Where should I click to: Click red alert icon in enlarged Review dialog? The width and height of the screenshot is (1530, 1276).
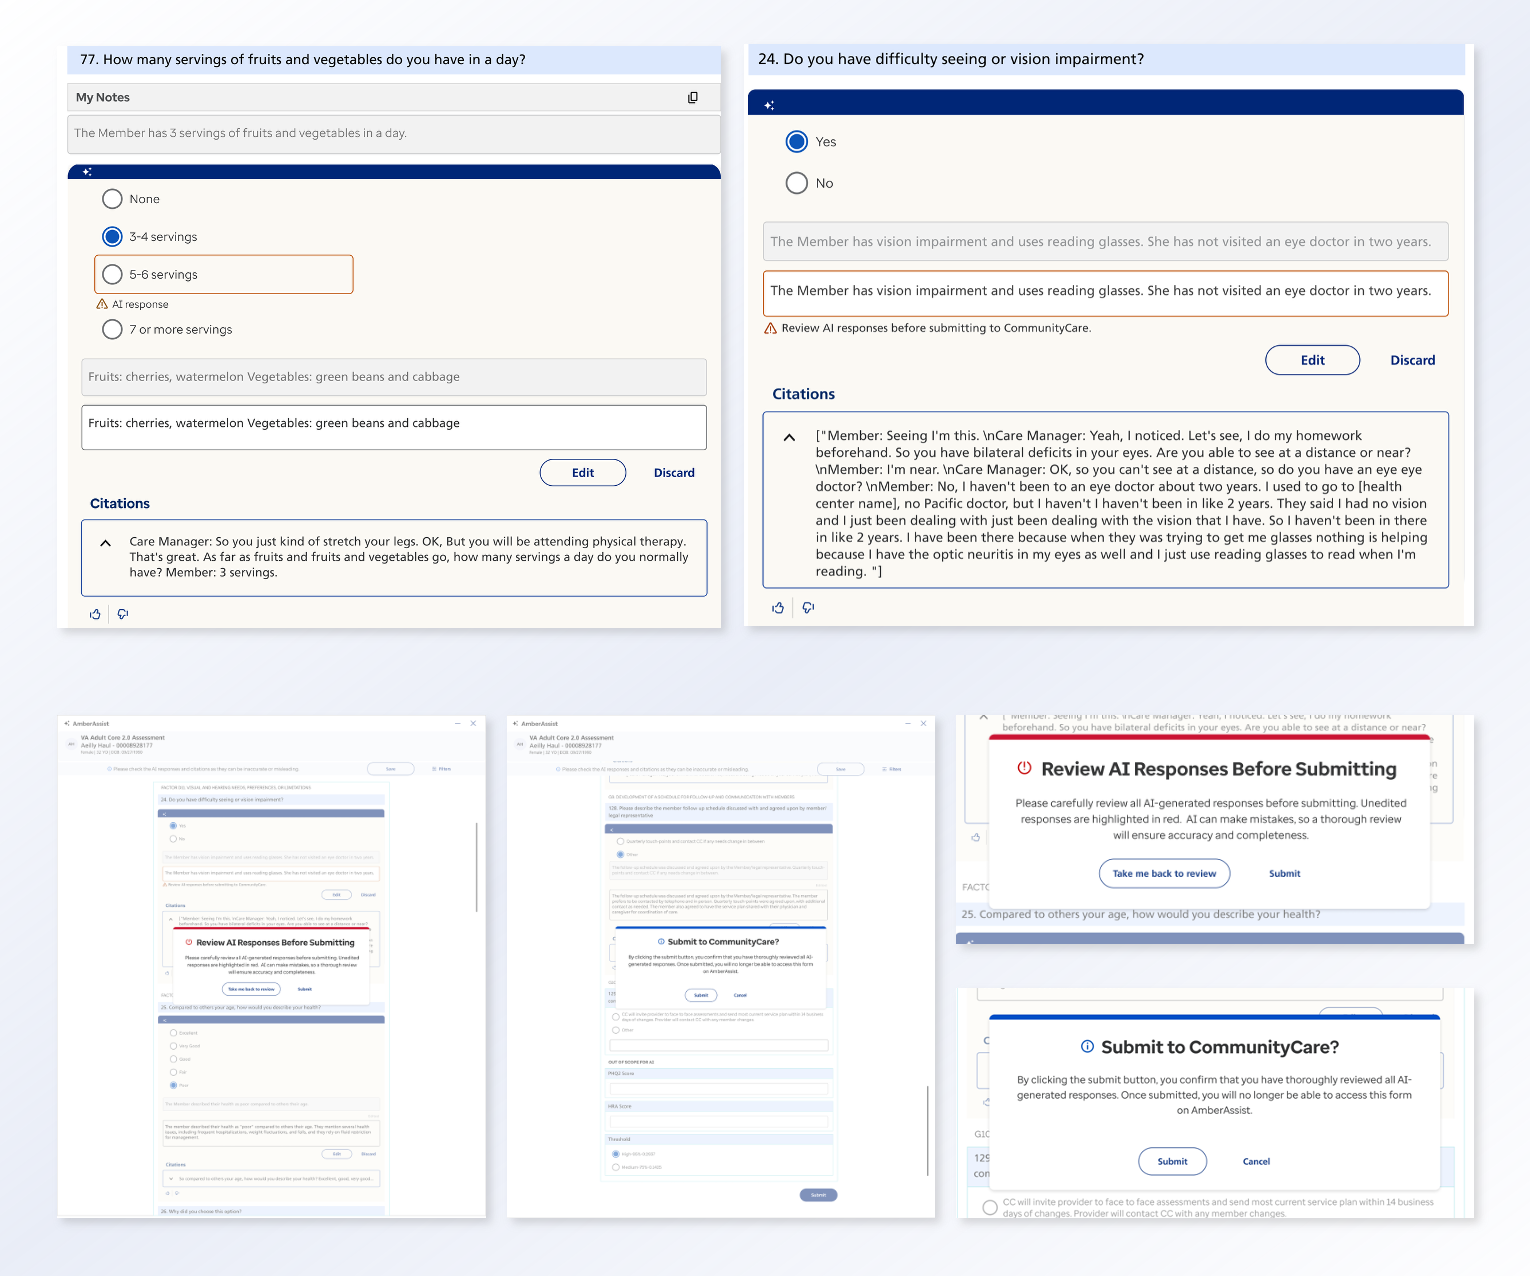click(1024, 768)
